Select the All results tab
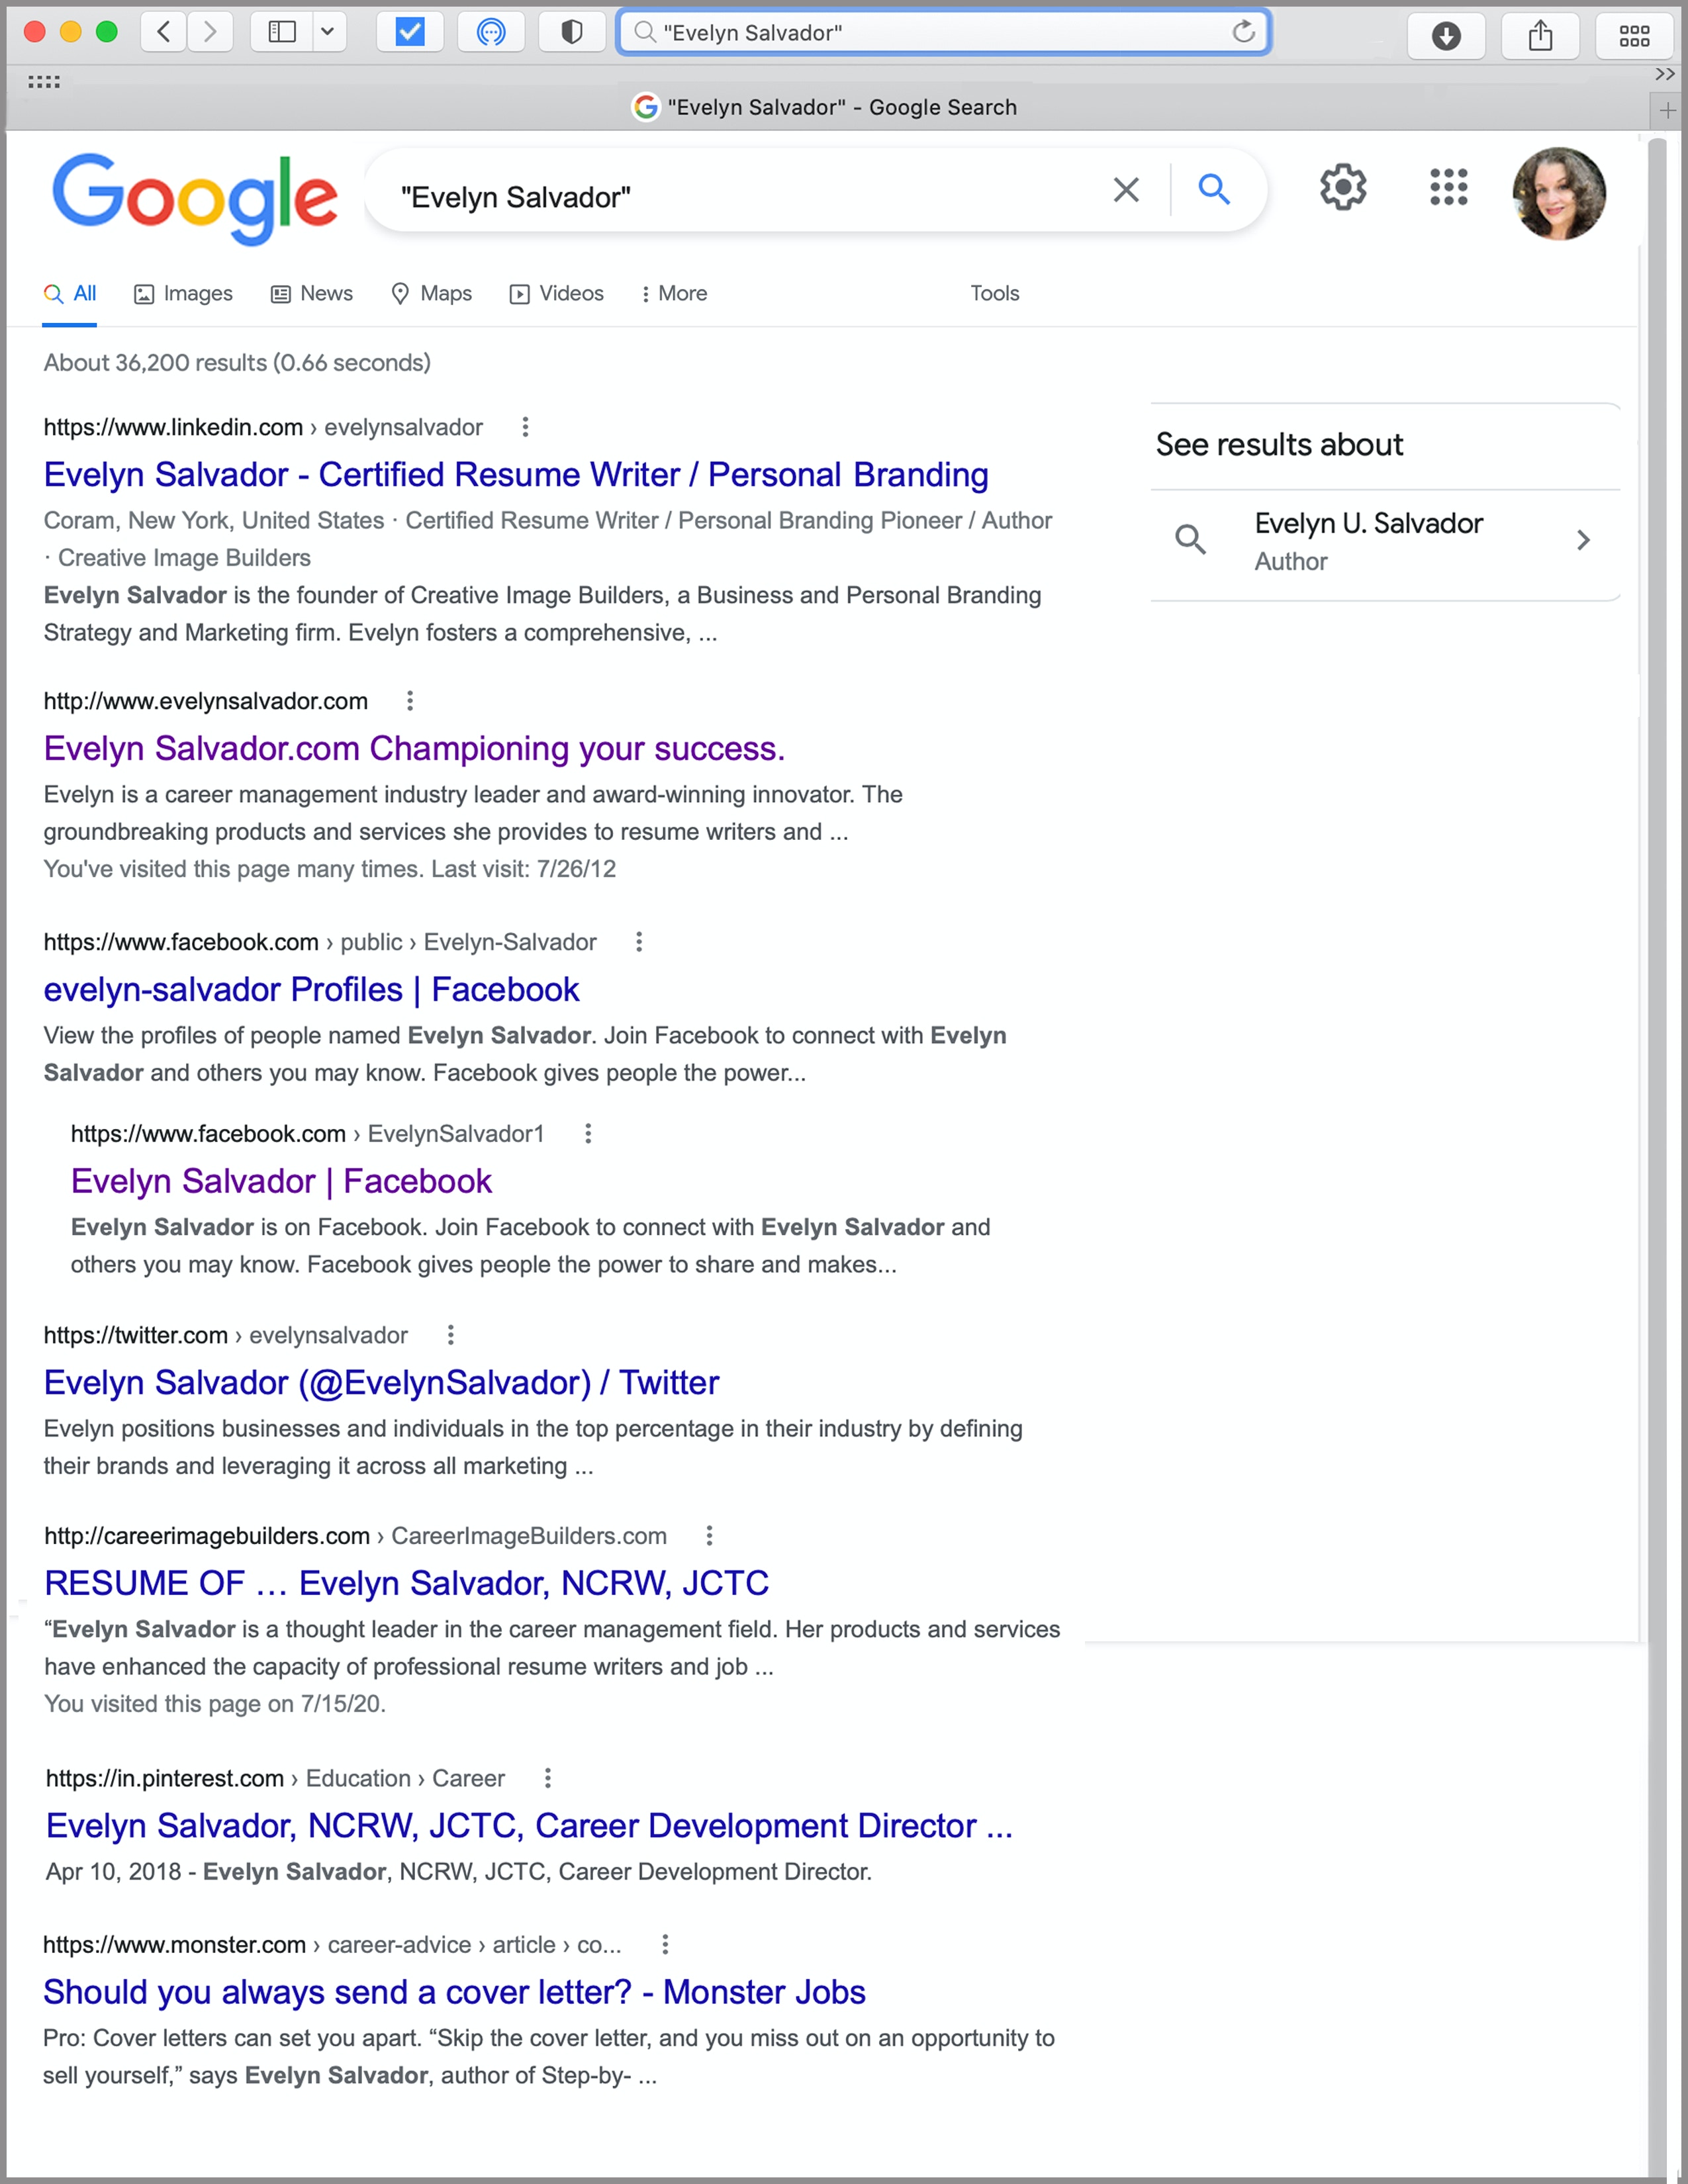This screenshot has width=1688, height=2184. coord(70,293)
